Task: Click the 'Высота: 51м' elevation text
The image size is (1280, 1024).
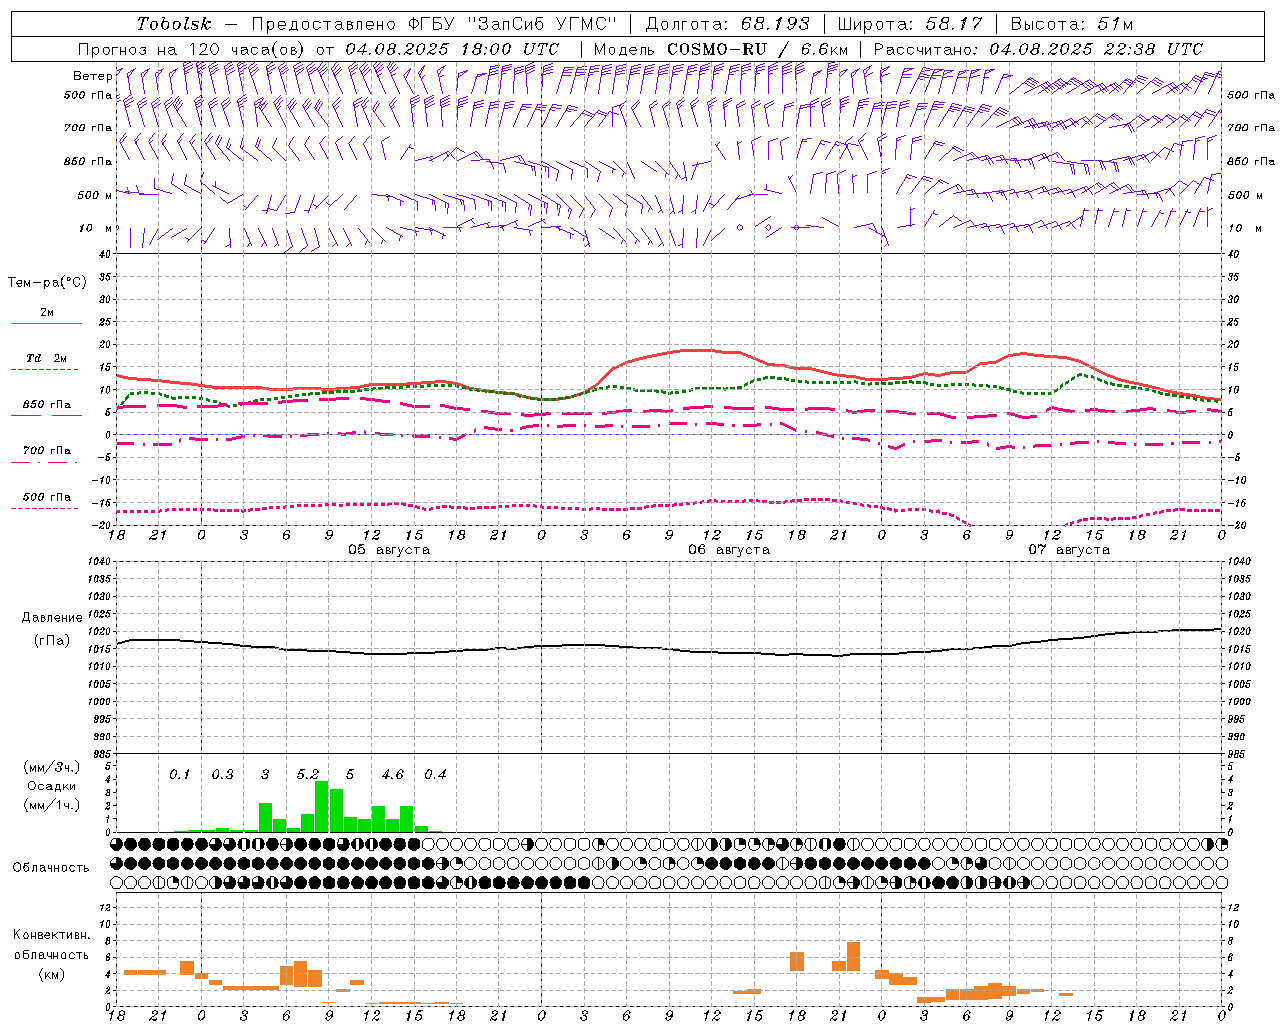Action: coord(1072,24)
